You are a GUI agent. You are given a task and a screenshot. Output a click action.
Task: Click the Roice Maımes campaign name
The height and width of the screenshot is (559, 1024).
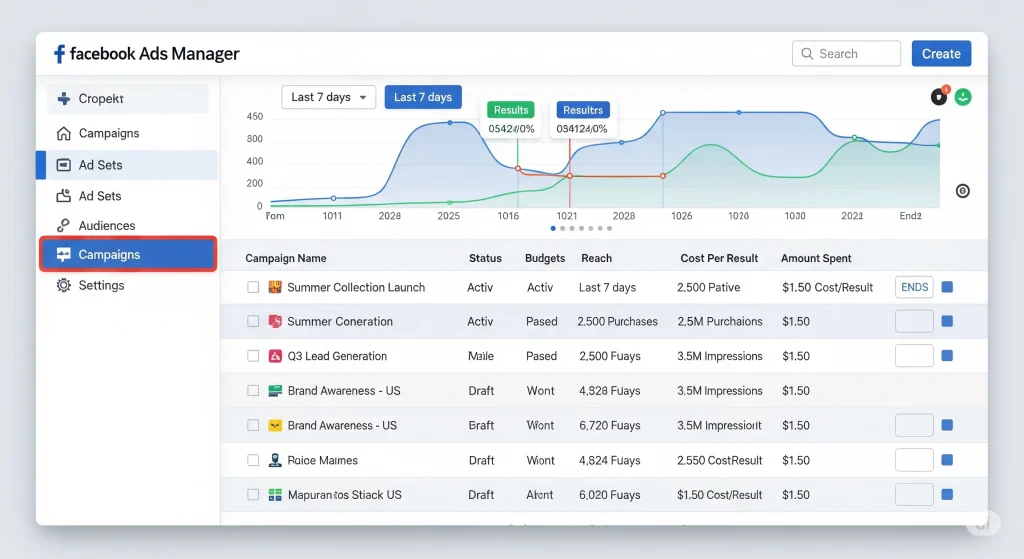pos(323,460)
